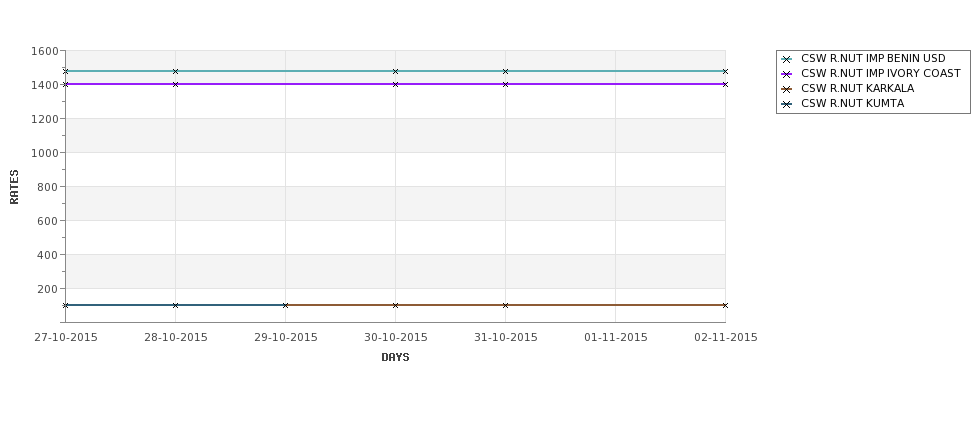Click the 27-10-2015 x-axis date label

66,337
